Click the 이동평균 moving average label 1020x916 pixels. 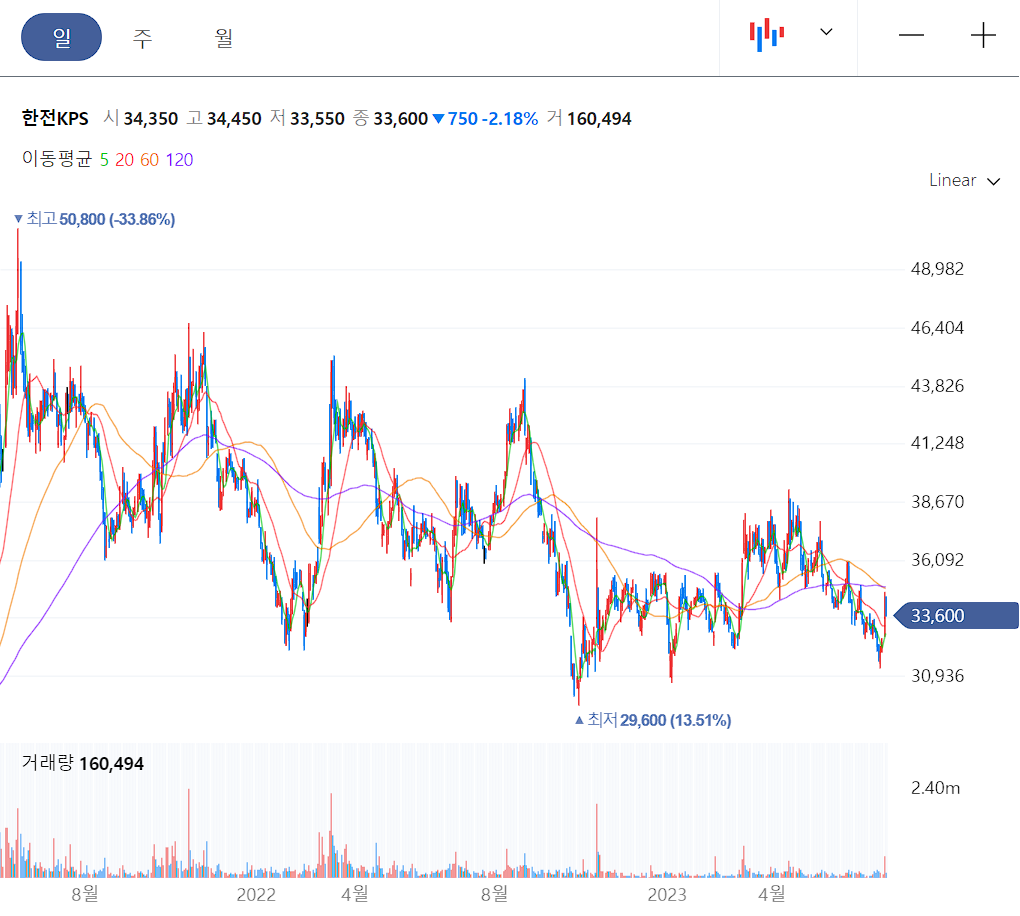pos(57,159)
